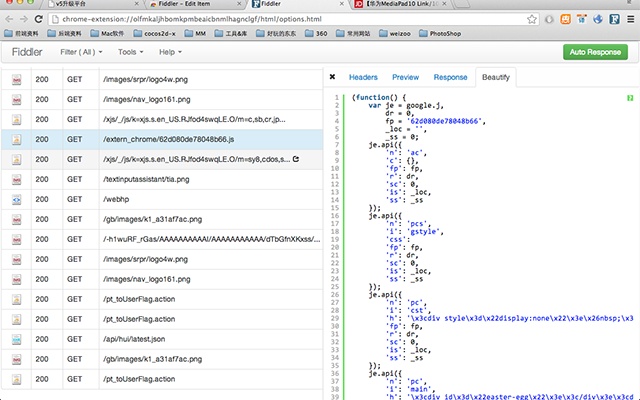Click the HTML file icon for /webhp
Viewport: 640px width, 400px height.
[x=17, y=199]
